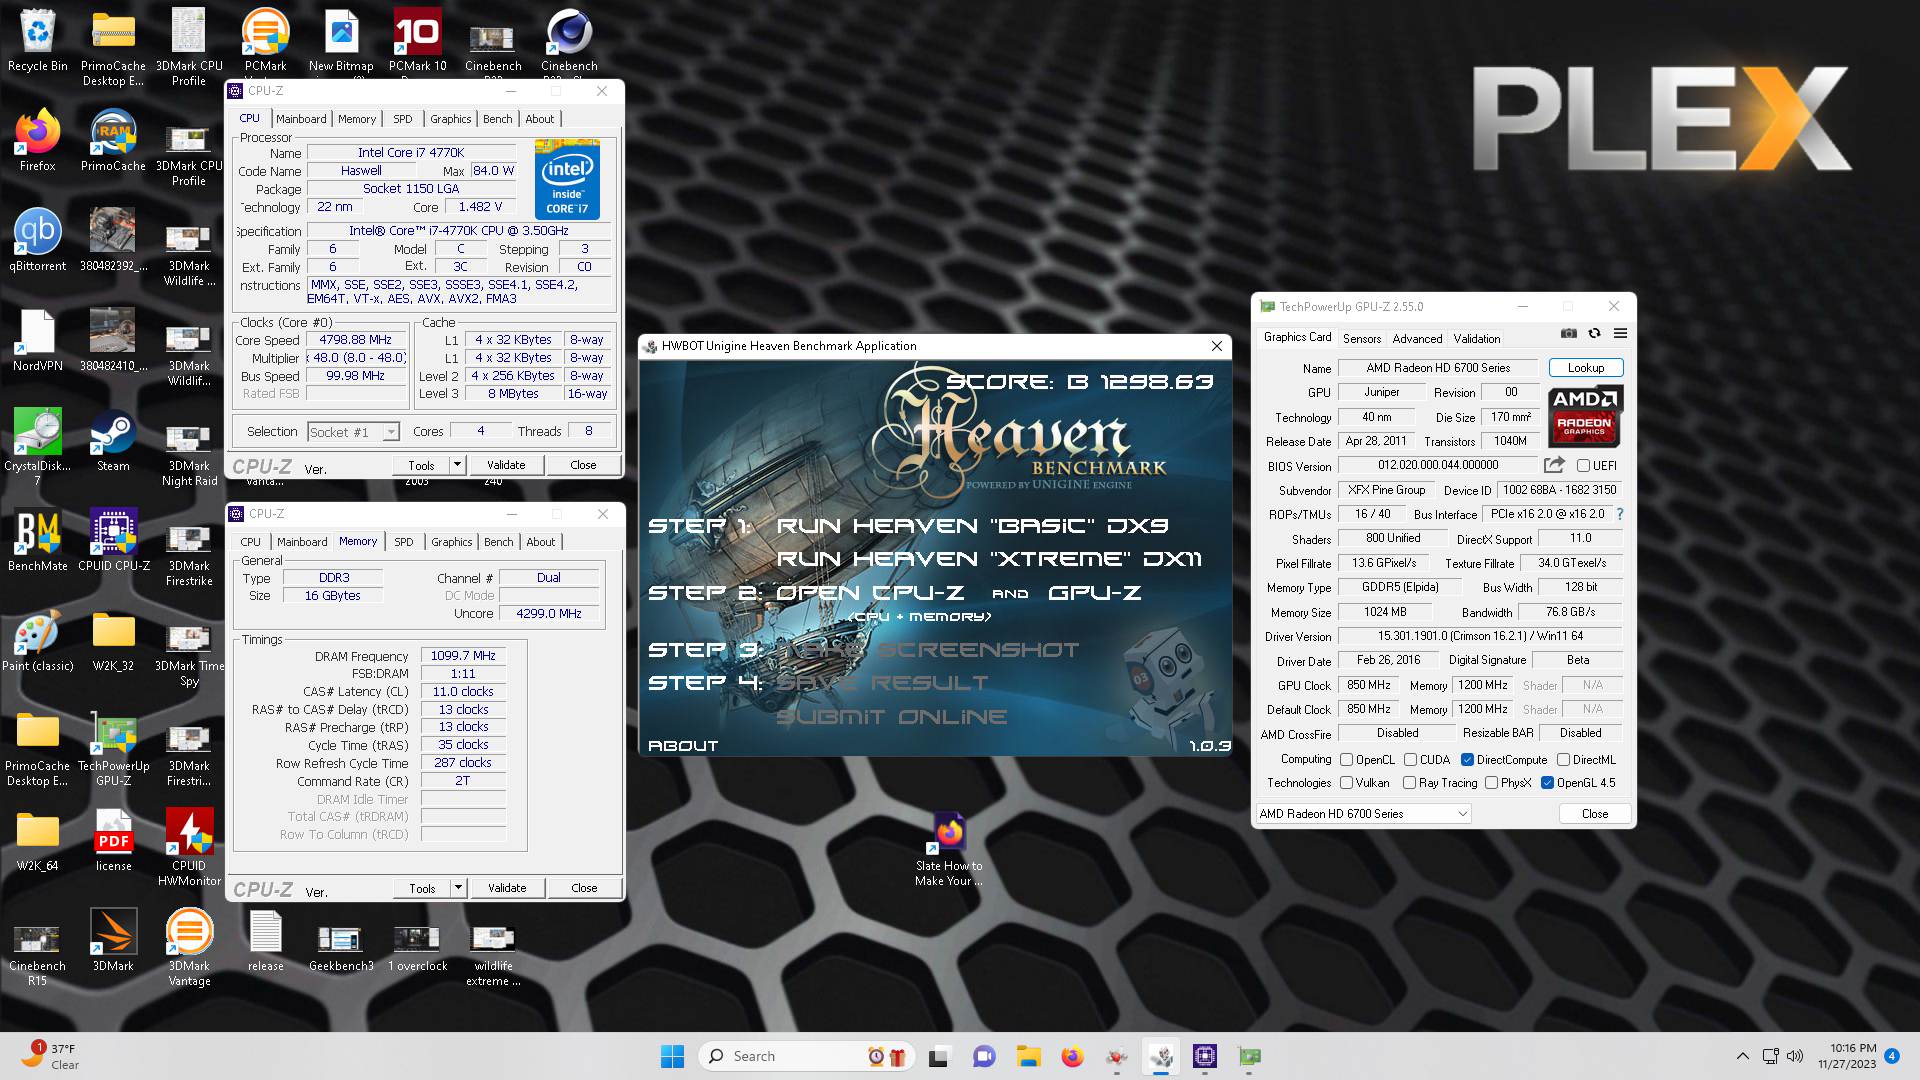
Task: Toggle the DirectML checkbox
Action: pyautogui.click(x=1563, y=760)
